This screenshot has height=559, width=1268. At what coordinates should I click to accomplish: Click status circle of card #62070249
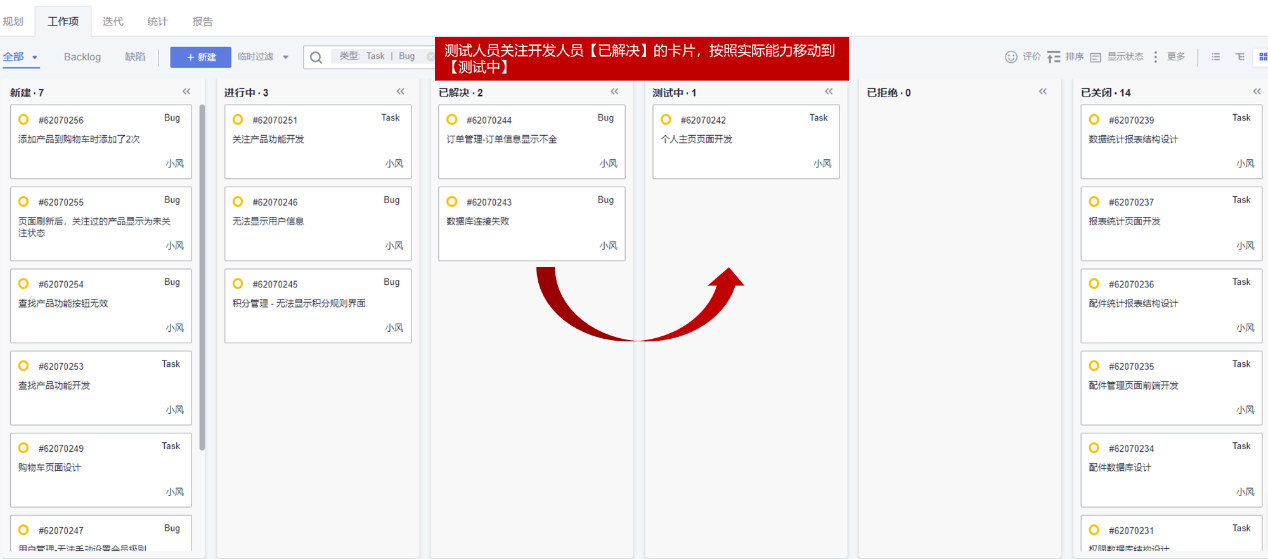click(x=23, y=447)
